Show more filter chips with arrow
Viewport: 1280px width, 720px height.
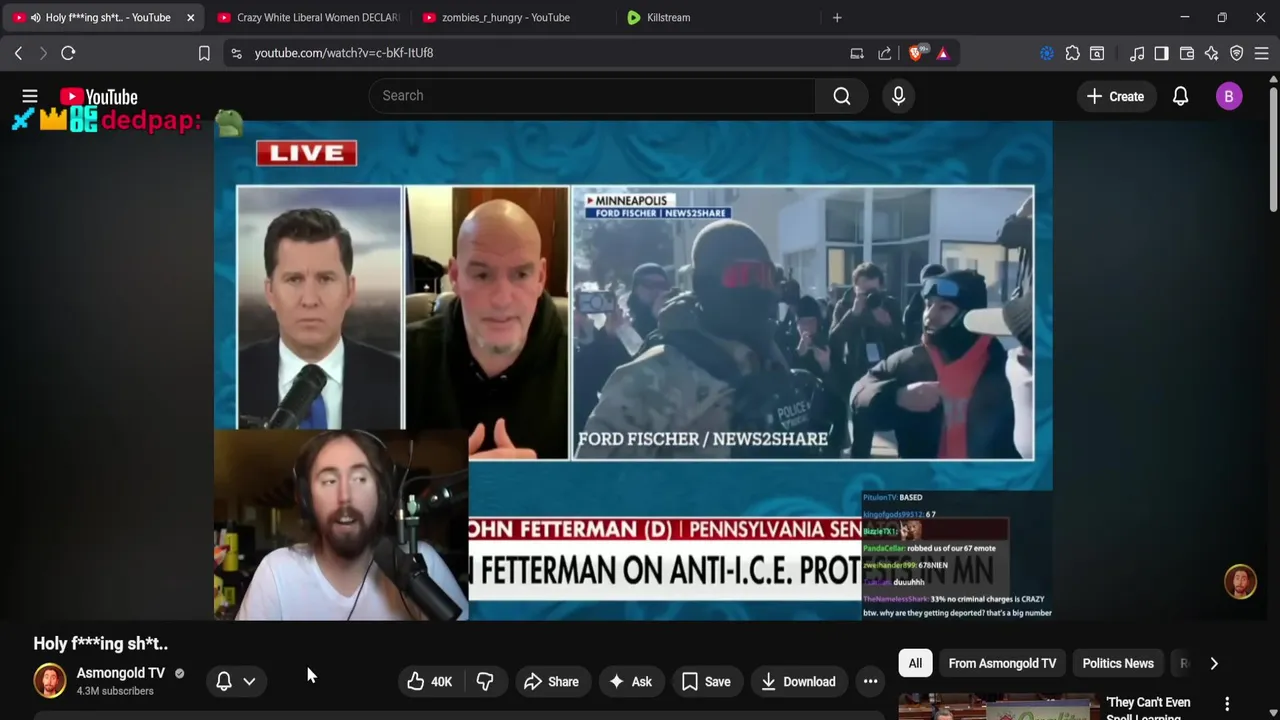point(1214,663)
